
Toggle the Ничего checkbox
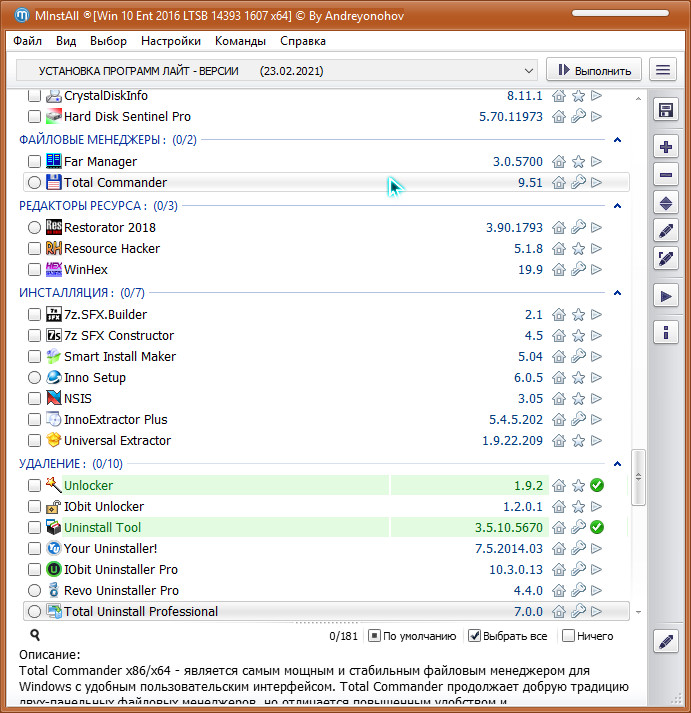click(x=568, y=636)
